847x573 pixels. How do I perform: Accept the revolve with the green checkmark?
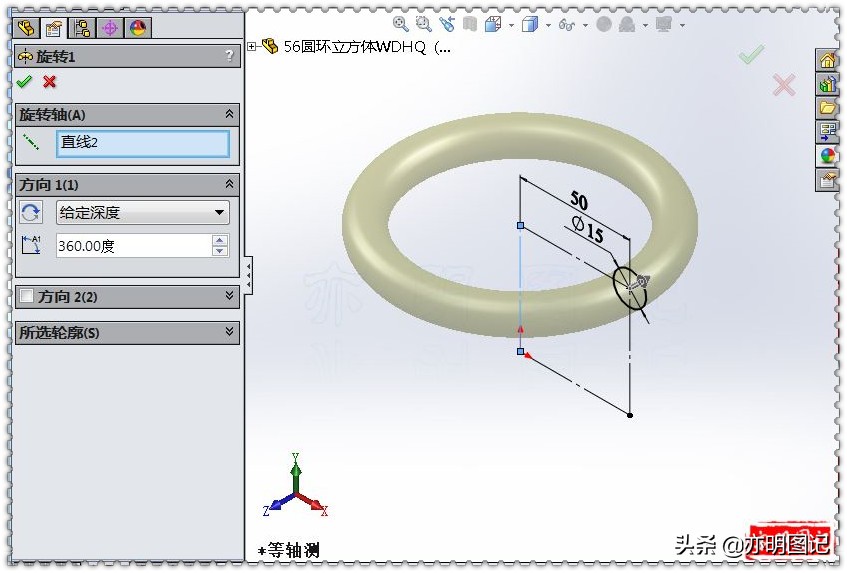24,82
